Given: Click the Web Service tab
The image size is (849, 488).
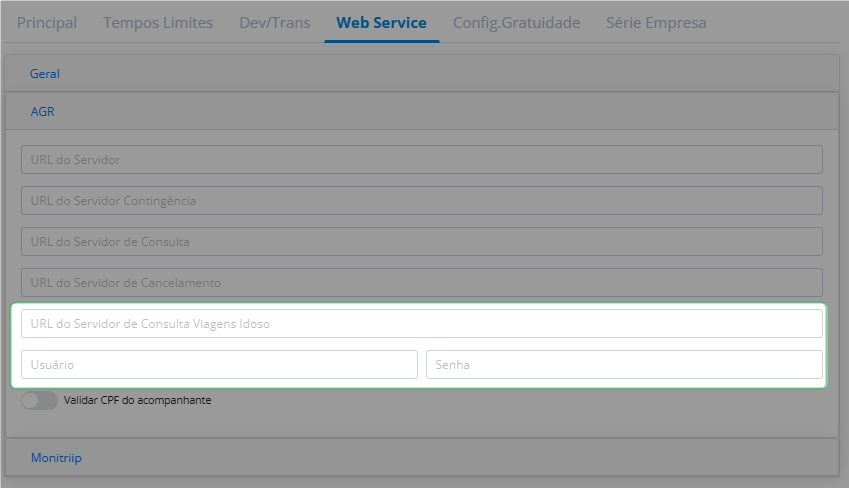Looking at the screenshot, I should tap(381, 23).
